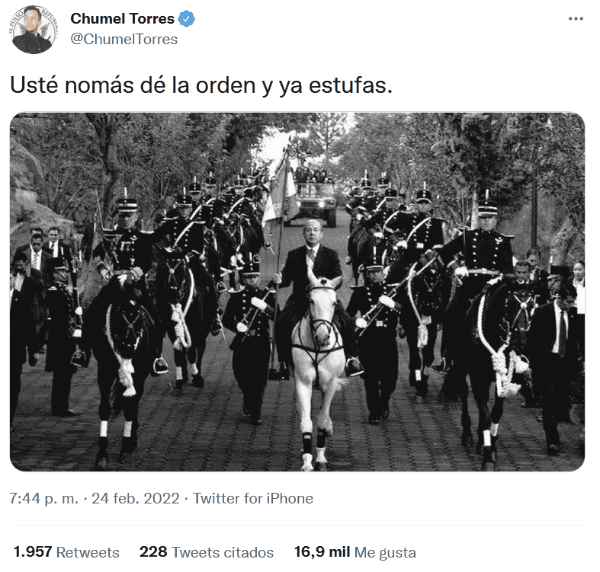Click the 'Tweets citados' label
600x572 pixels.
pos(223,552)
